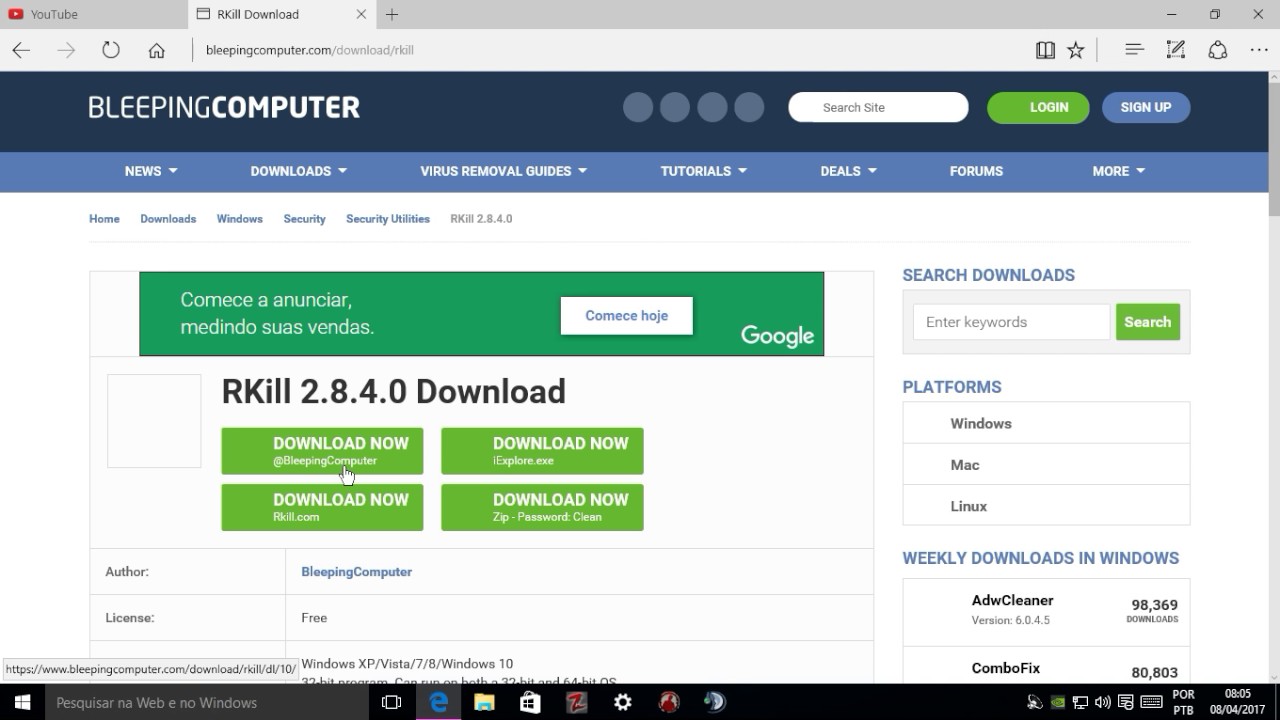Make a Web Note pen icon
Image resolution: width=1280 pixels, height=720 pixels.
pos(1176,50)
